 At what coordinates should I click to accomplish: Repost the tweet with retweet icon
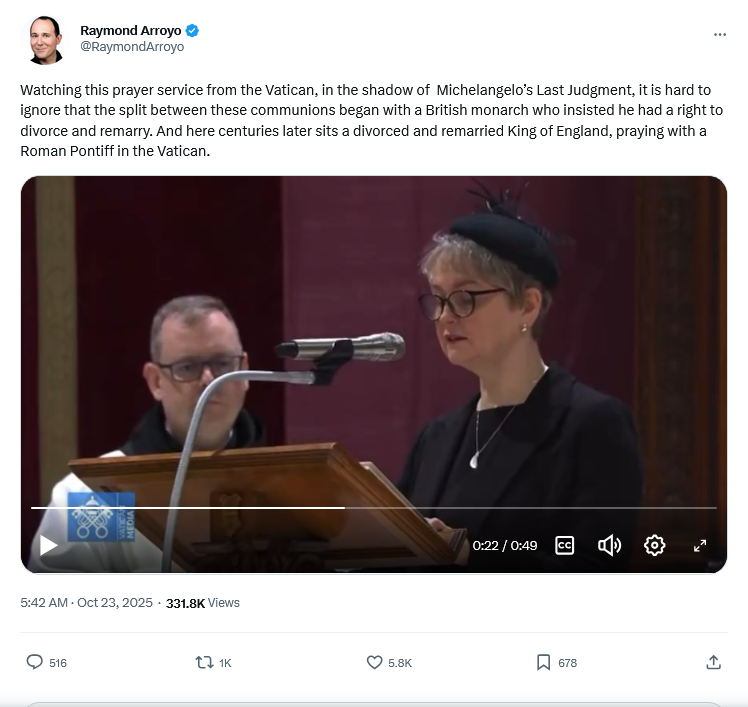[204, 662]
